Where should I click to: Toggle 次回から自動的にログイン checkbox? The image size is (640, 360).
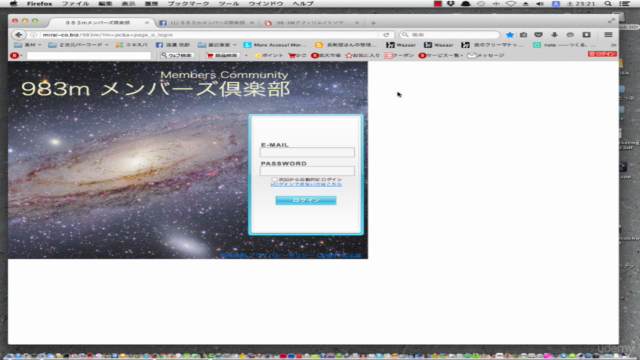coord(274,180)
